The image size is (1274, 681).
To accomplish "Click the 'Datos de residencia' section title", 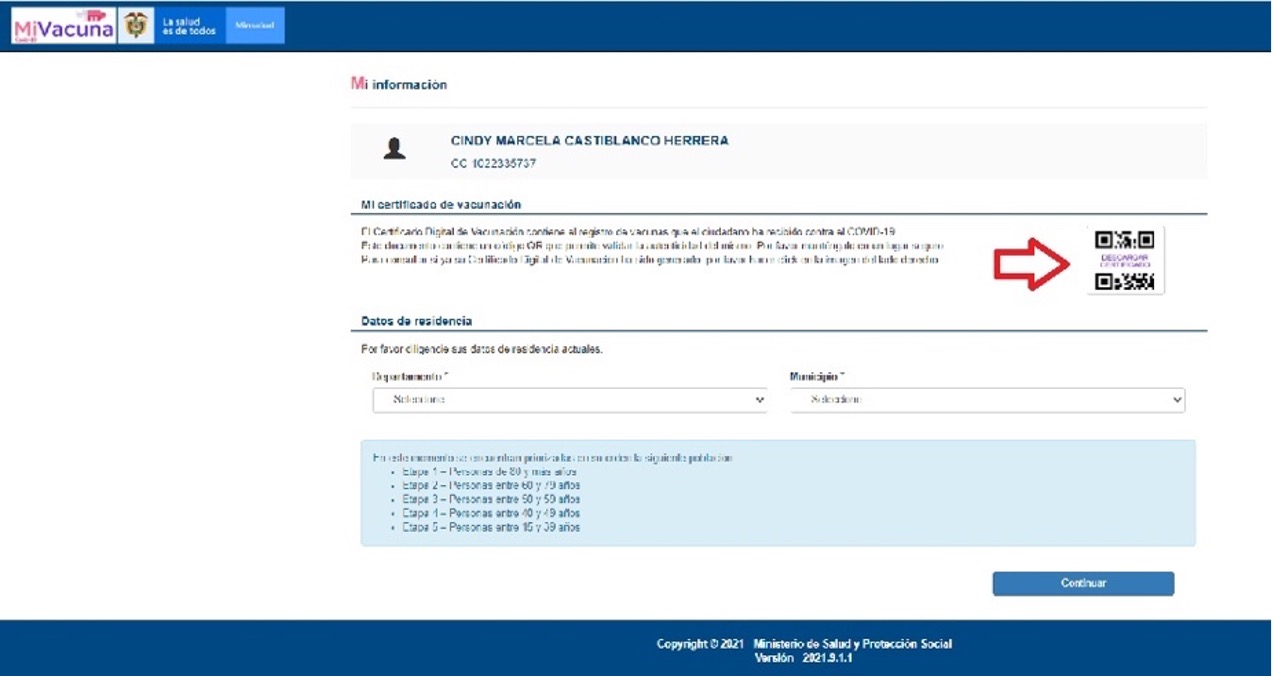I will [x=416, y=321].
